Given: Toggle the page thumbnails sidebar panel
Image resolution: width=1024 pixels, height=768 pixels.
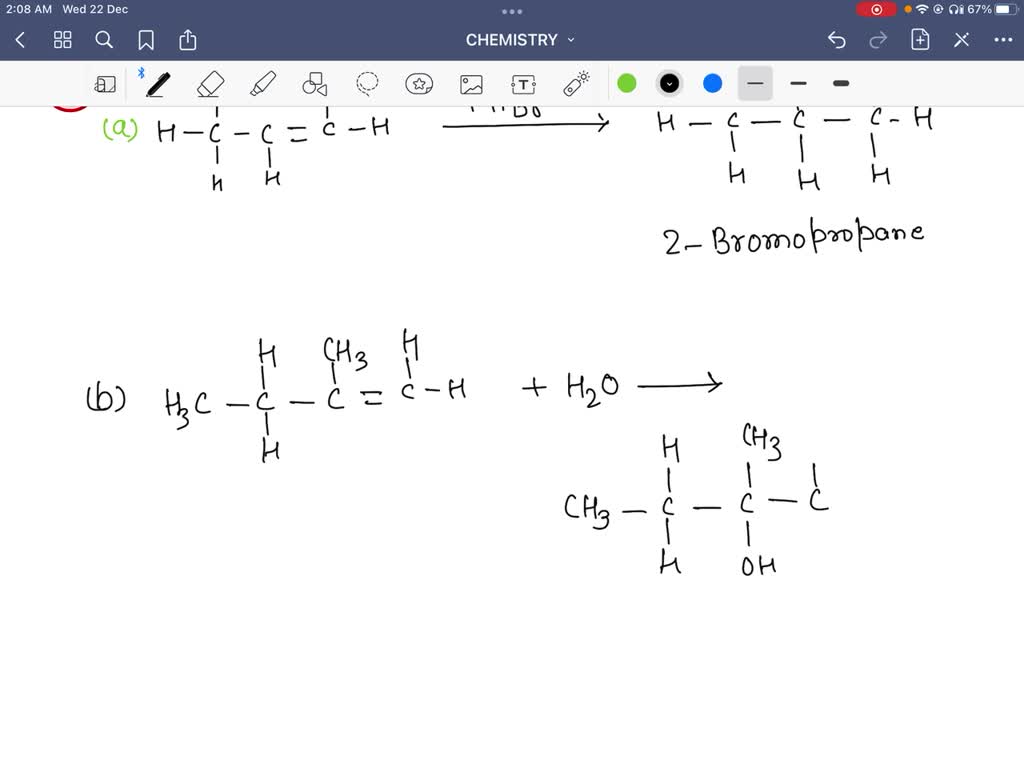Looking at the screenshot, I should [x=106, y=83].
